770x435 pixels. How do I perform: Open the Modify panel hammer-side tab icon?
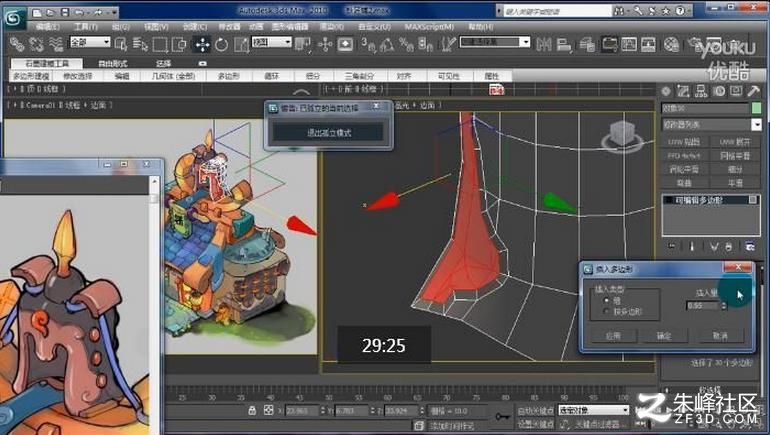[683, 91]
